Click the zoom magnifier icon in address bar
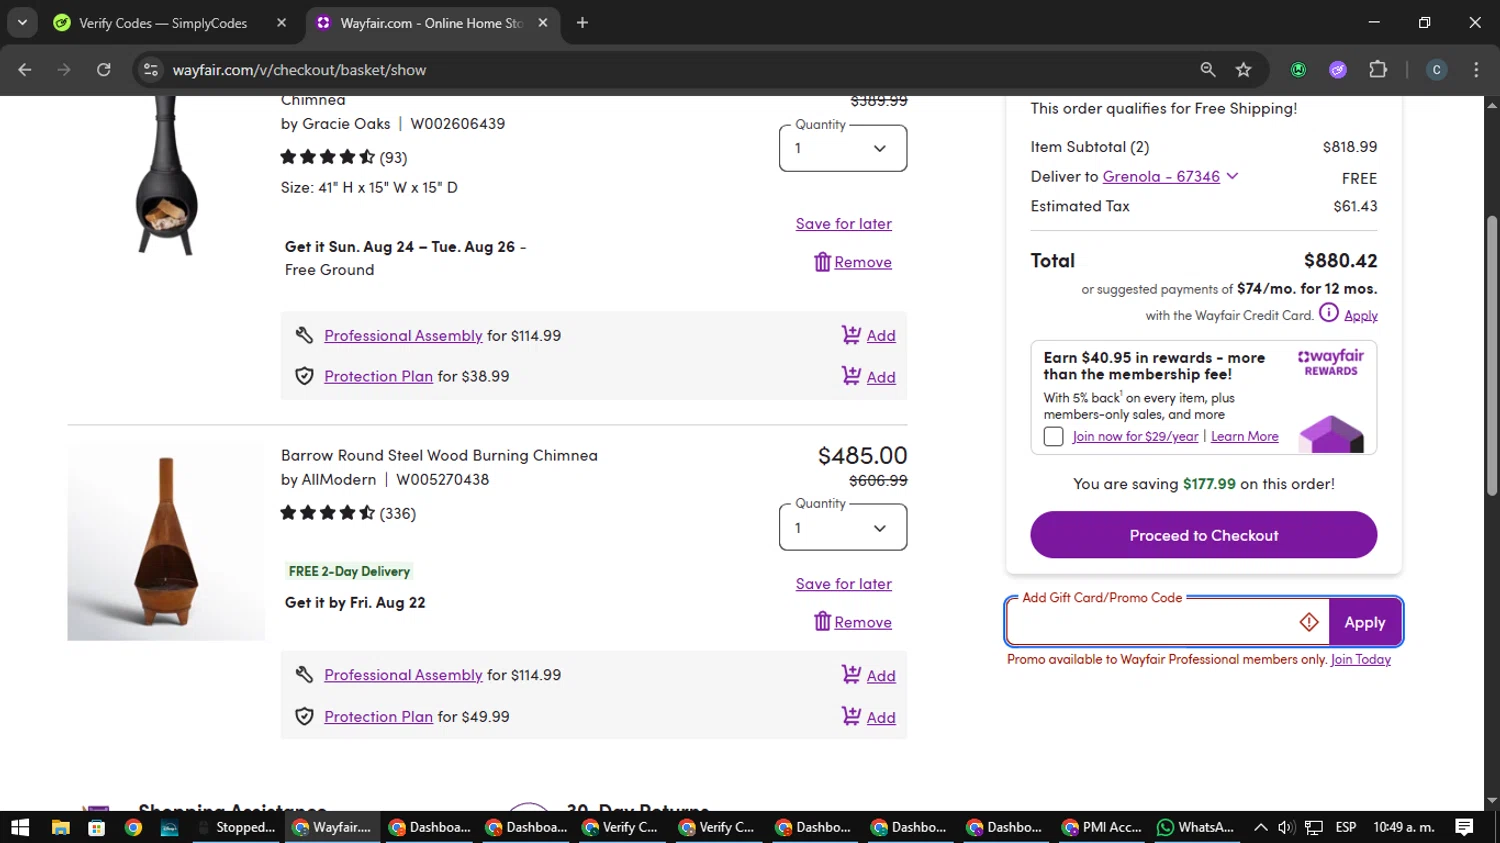 point(1208,70)
